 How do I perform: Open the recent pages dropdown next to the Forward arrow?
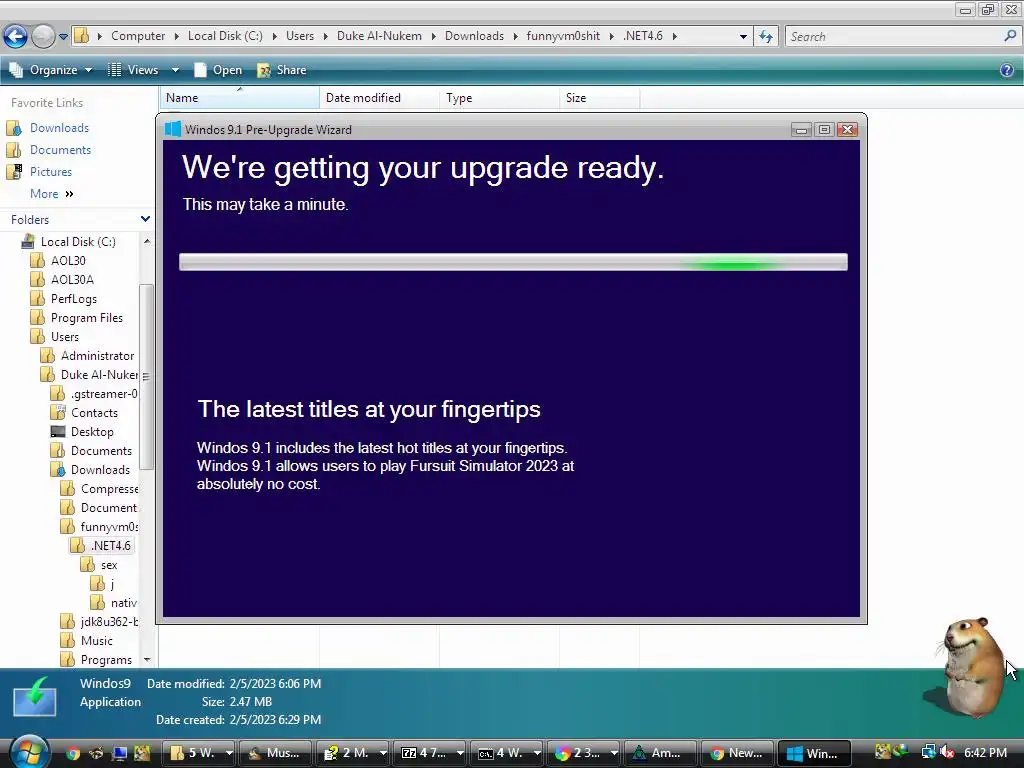point(63,37)
